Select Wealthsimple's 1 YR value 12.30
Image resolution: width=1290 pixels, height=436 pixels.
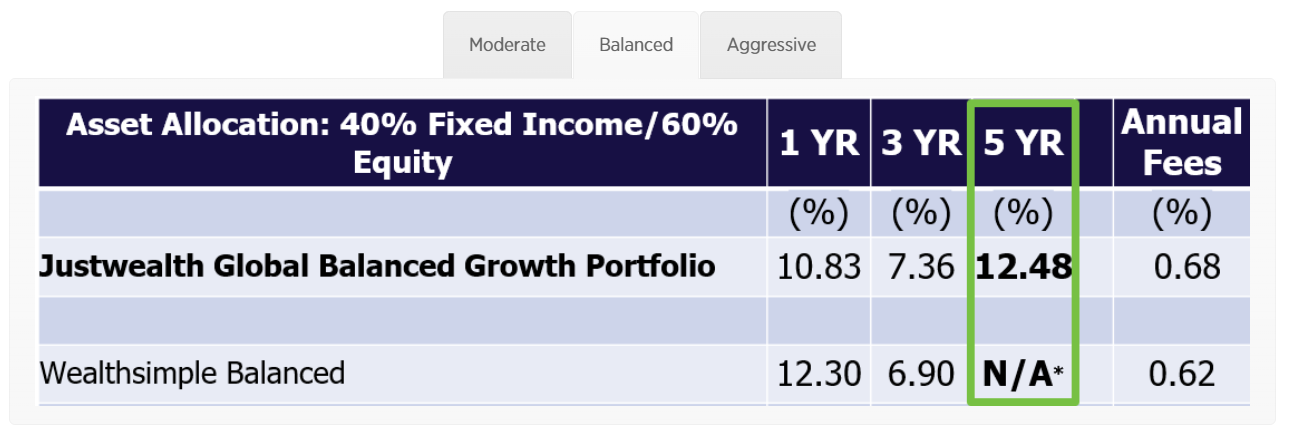pos(819,374)
